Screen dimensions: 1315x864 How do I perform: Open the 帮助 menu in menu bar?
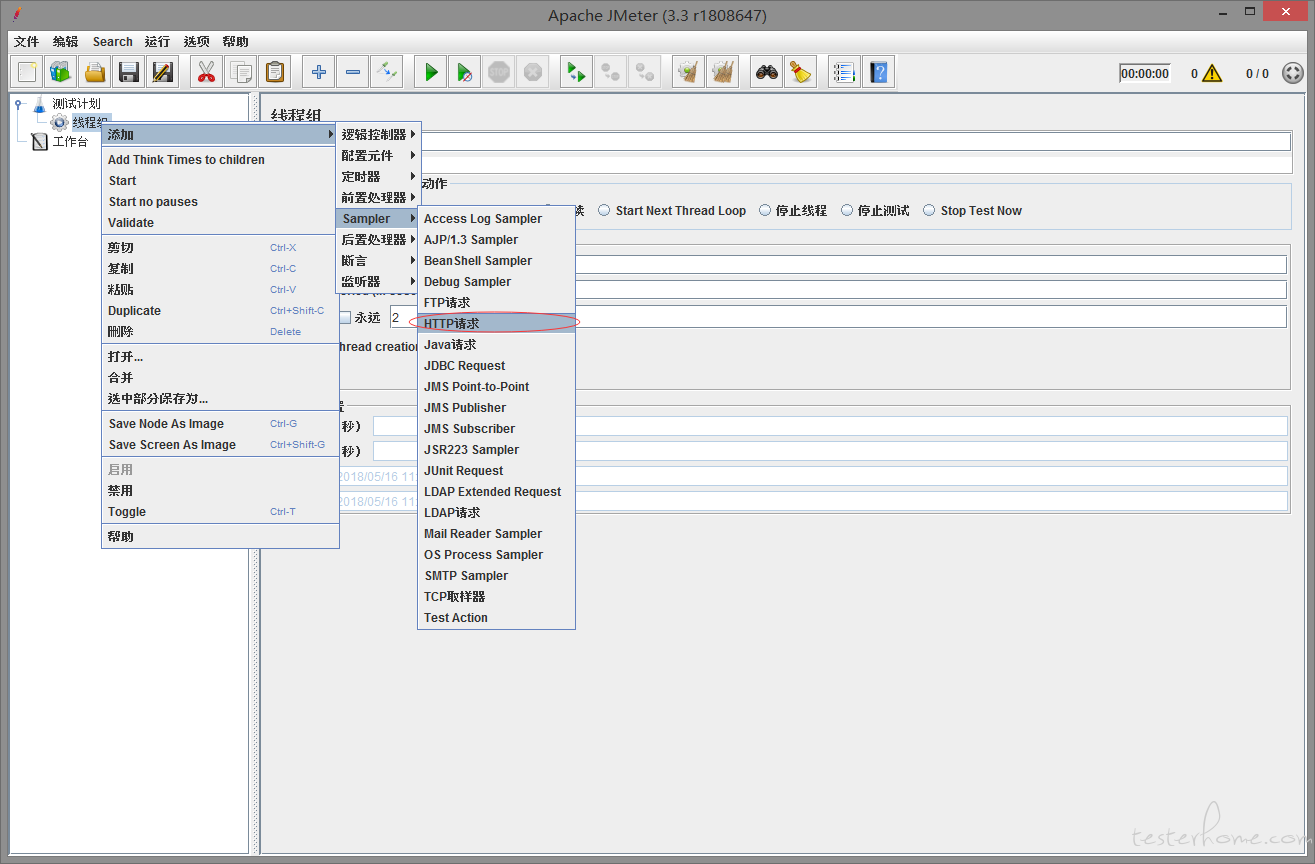pos(235,42)
